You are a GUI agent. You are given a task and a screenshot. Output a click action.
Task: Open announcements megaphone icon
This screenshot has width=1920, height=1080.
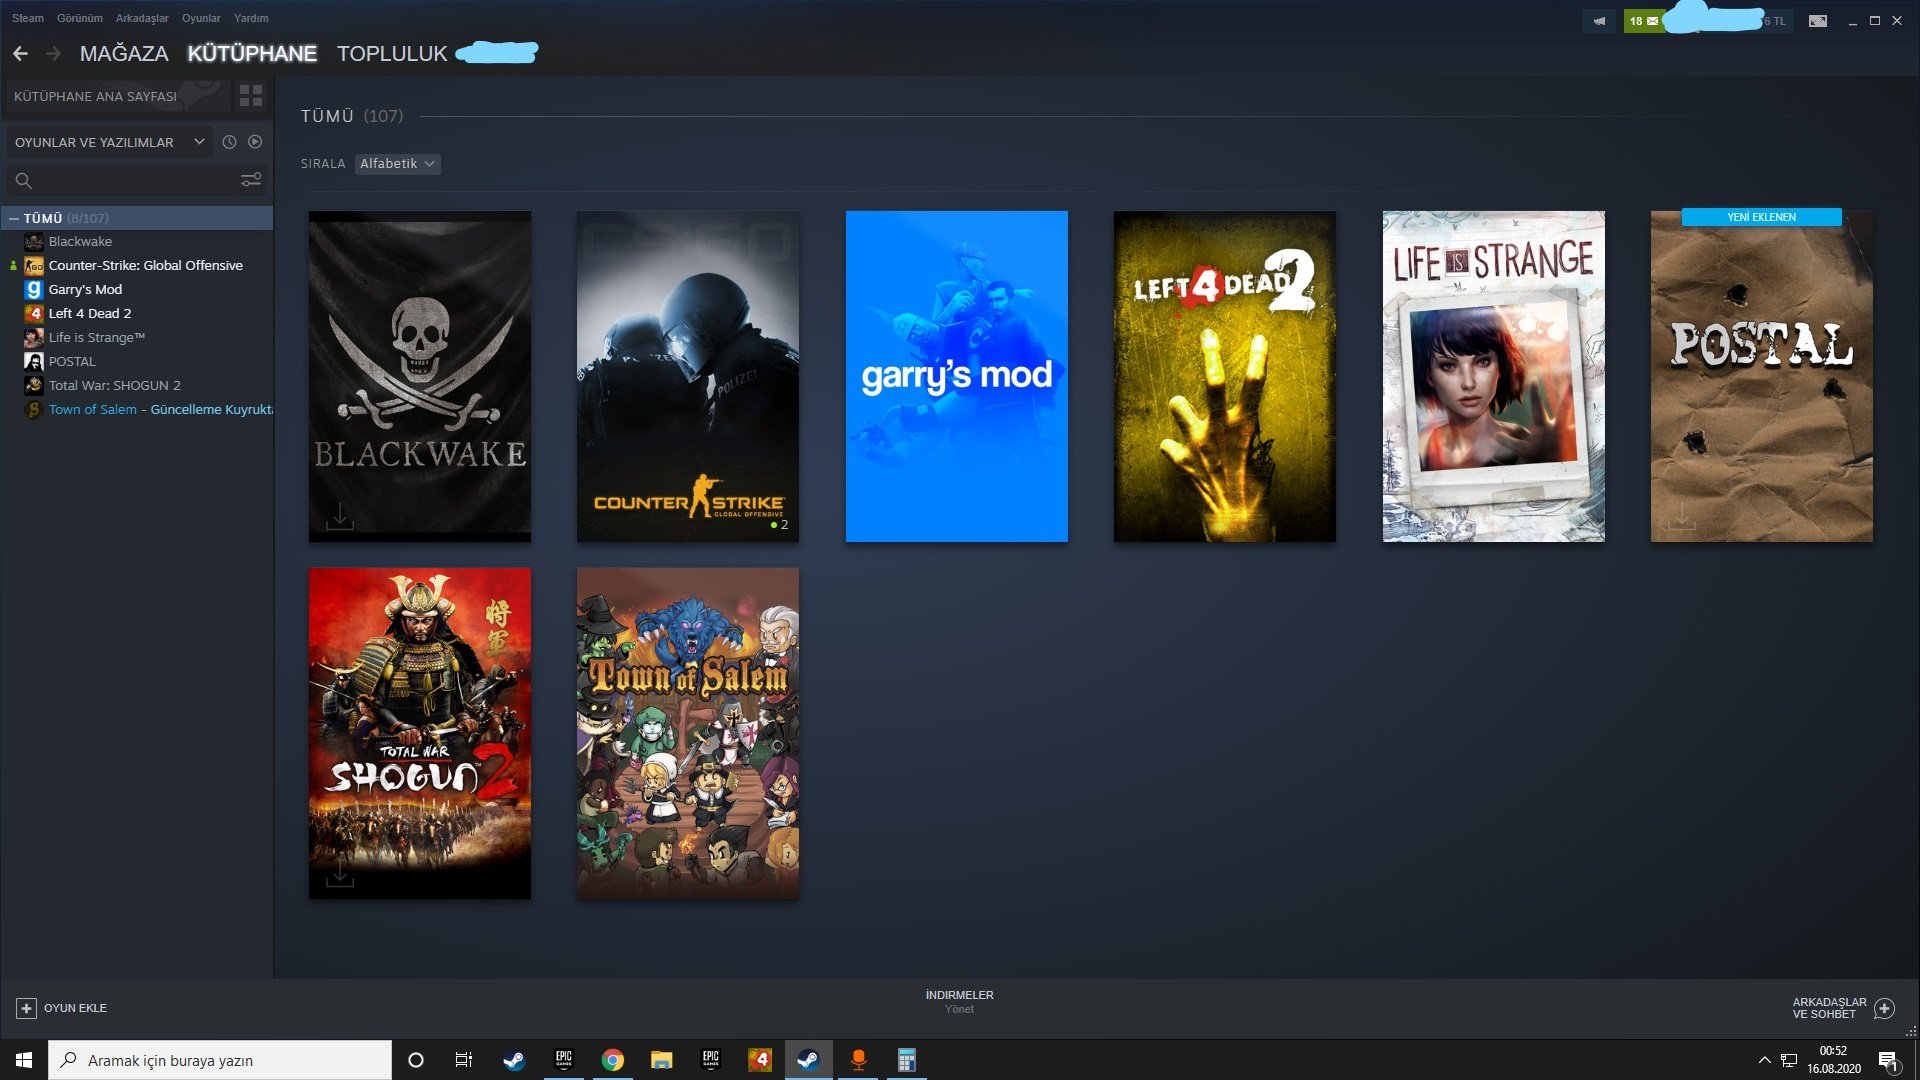tap(1599, 21)
